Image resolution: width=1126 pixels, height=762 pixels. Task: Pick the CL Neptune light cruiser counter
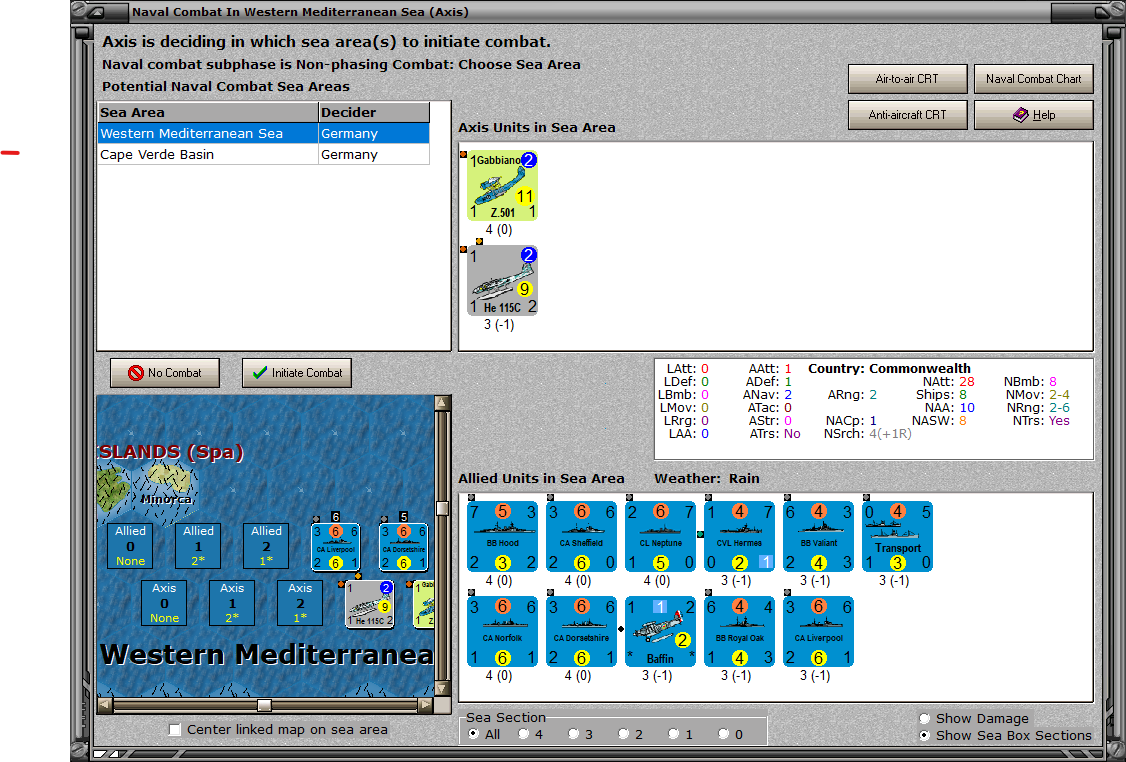661,536
